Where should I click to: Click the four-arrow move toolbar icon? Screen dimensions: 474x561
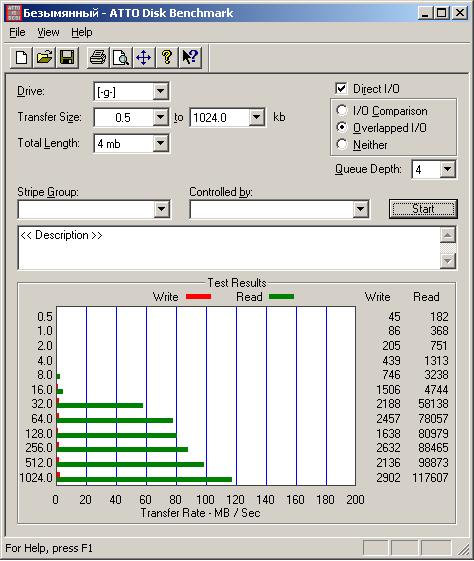143,57
